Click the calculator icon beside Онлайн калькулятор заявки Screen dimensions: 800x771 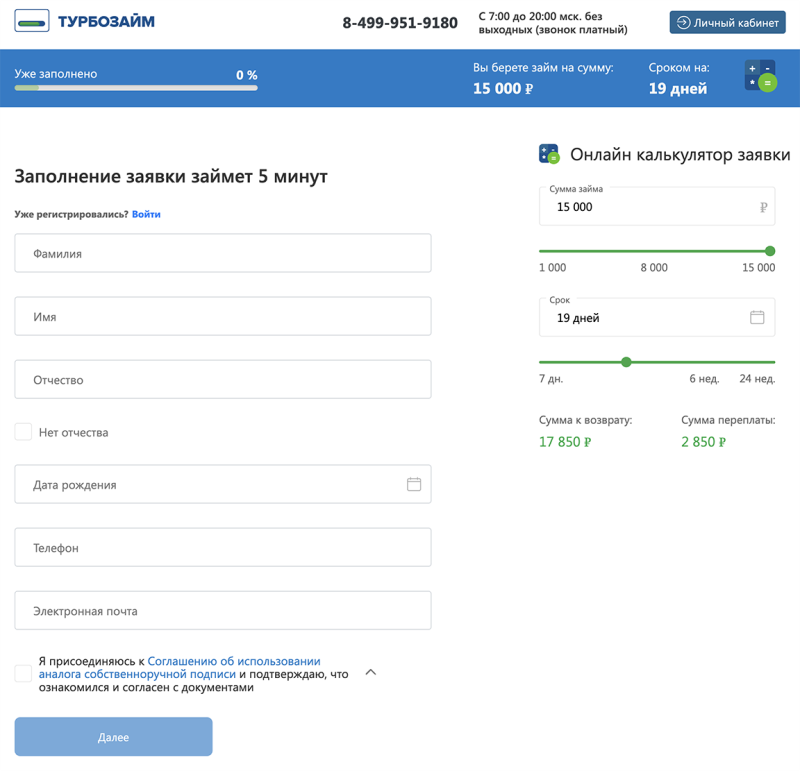click(x=549, y=154)
